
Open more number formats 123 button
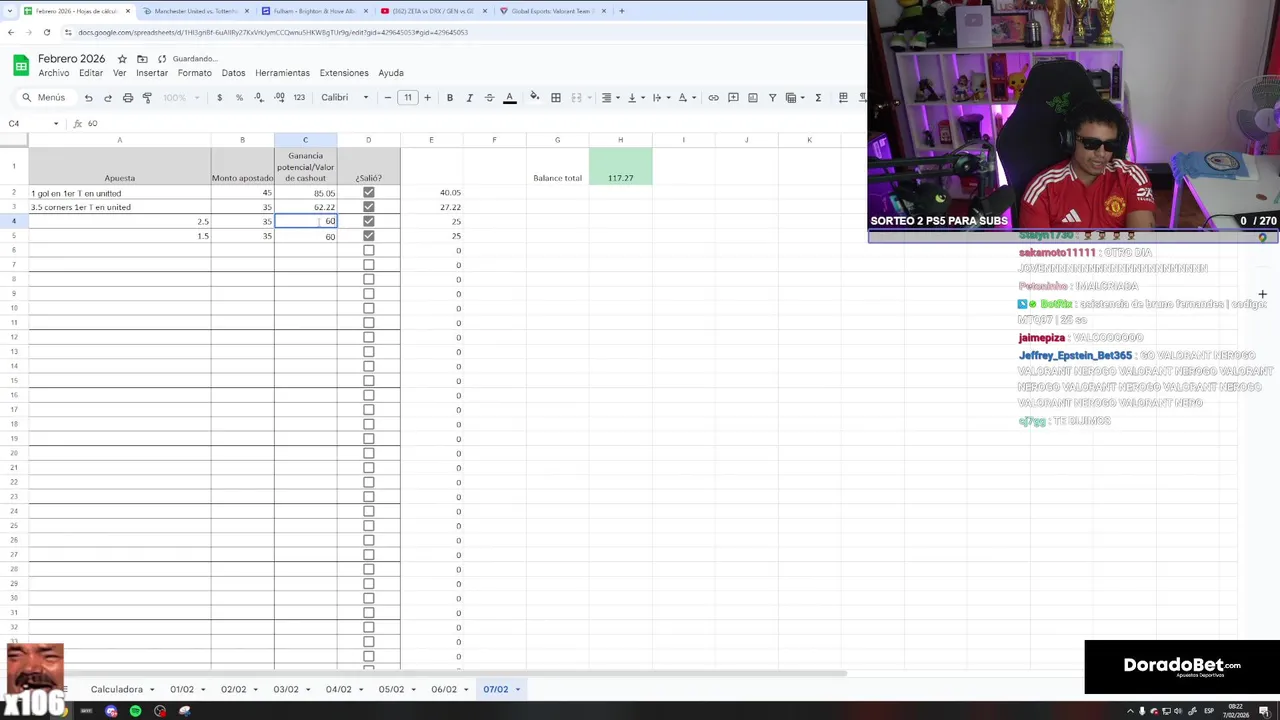point(298,97)
